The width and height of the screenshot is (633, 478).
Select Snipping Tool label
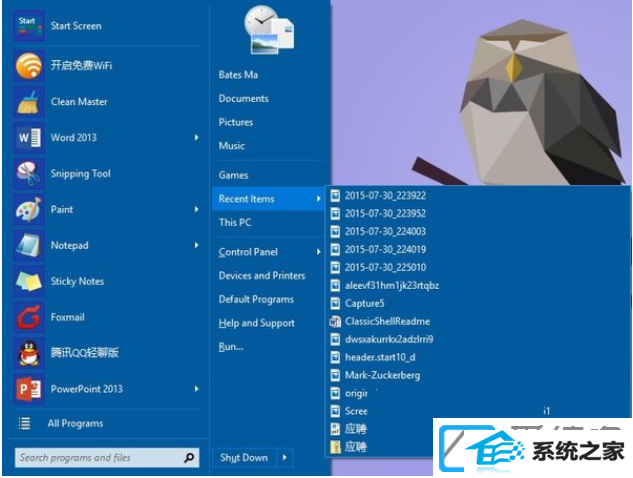pyautogui.click(x=80, y=174)
